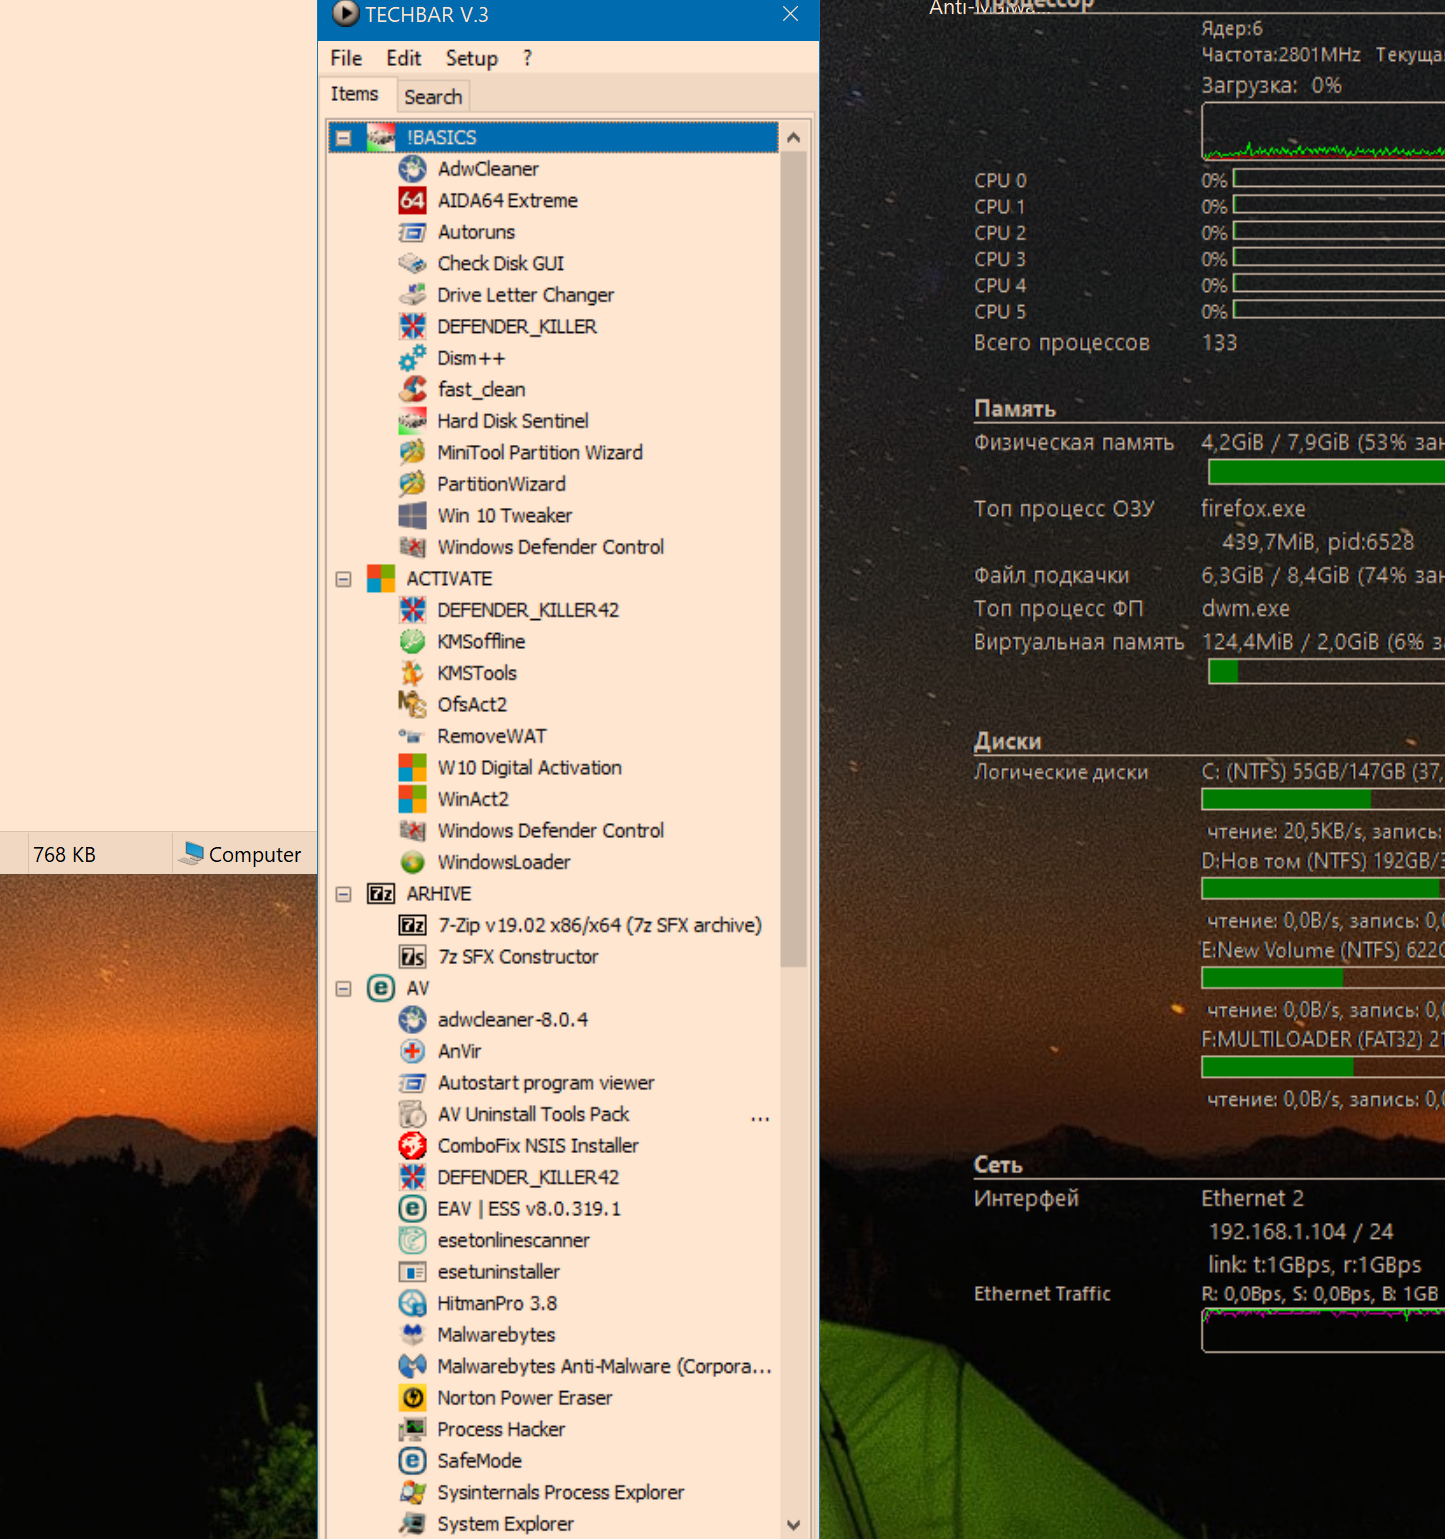Open the ? help menu

527,58
